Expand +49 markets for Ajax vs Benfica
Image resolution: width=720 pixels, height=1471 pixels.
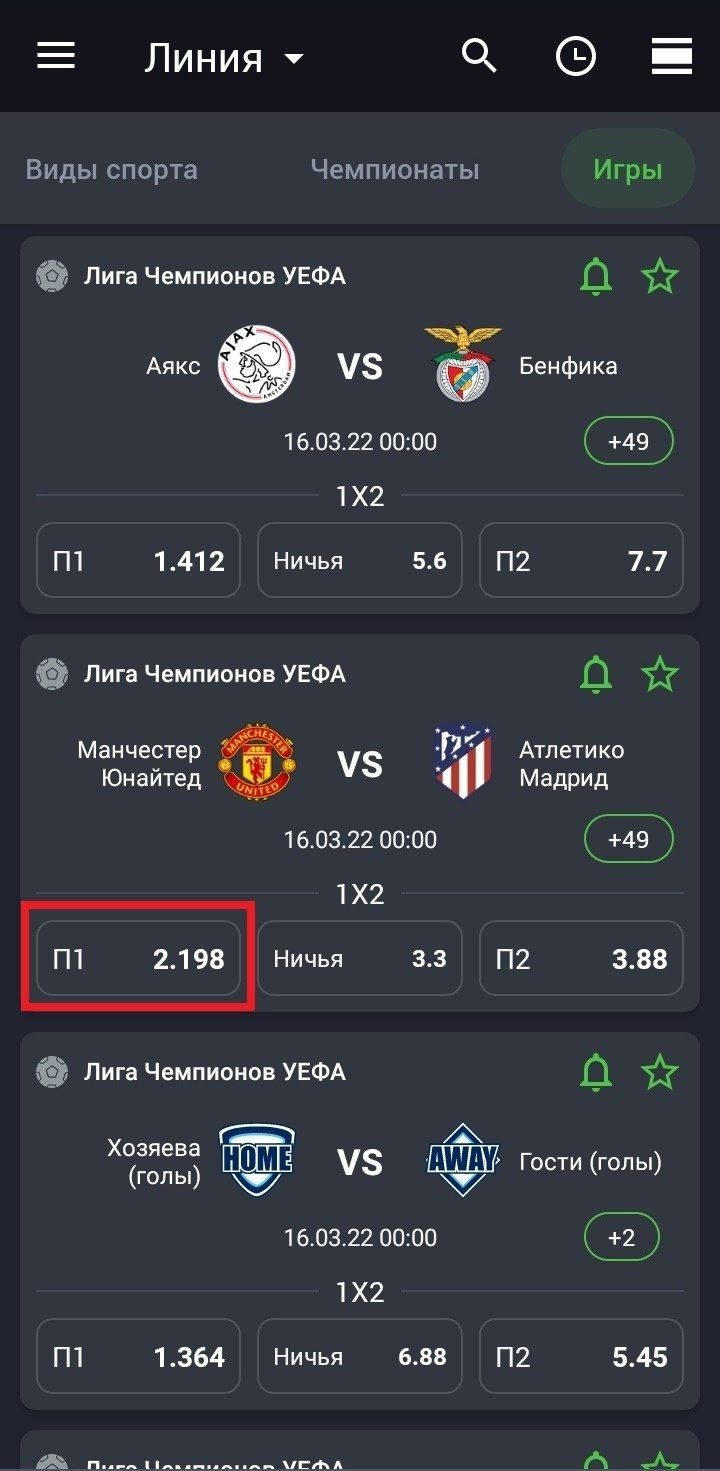(629, 441)
